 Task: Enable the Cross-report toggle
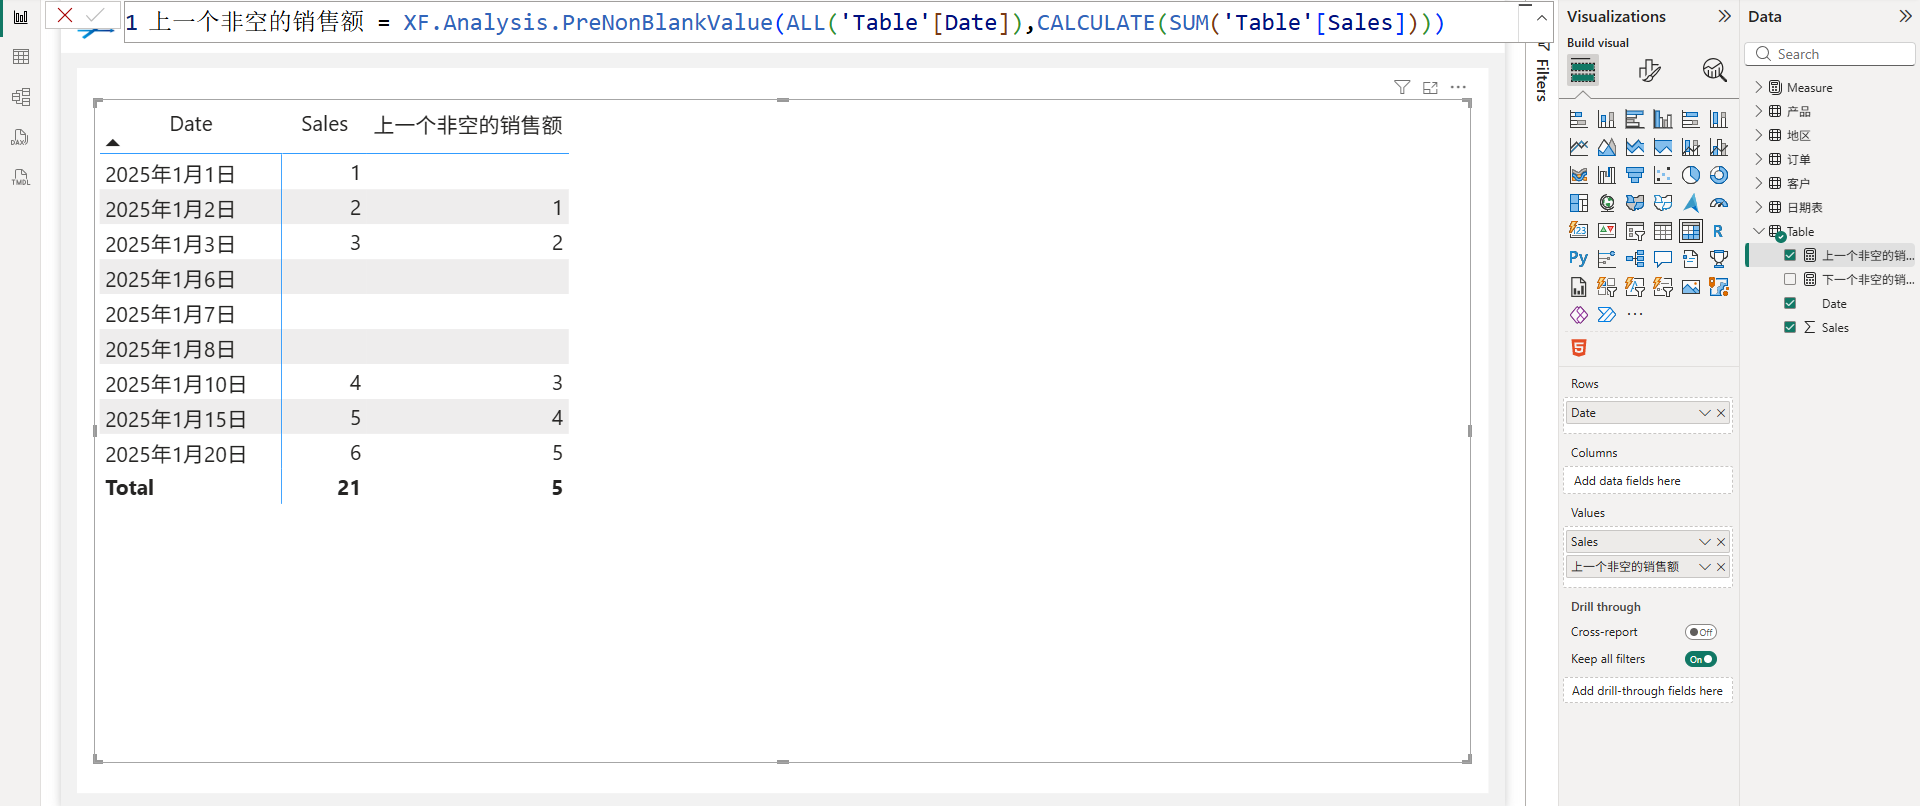[x=1700, y=632]
